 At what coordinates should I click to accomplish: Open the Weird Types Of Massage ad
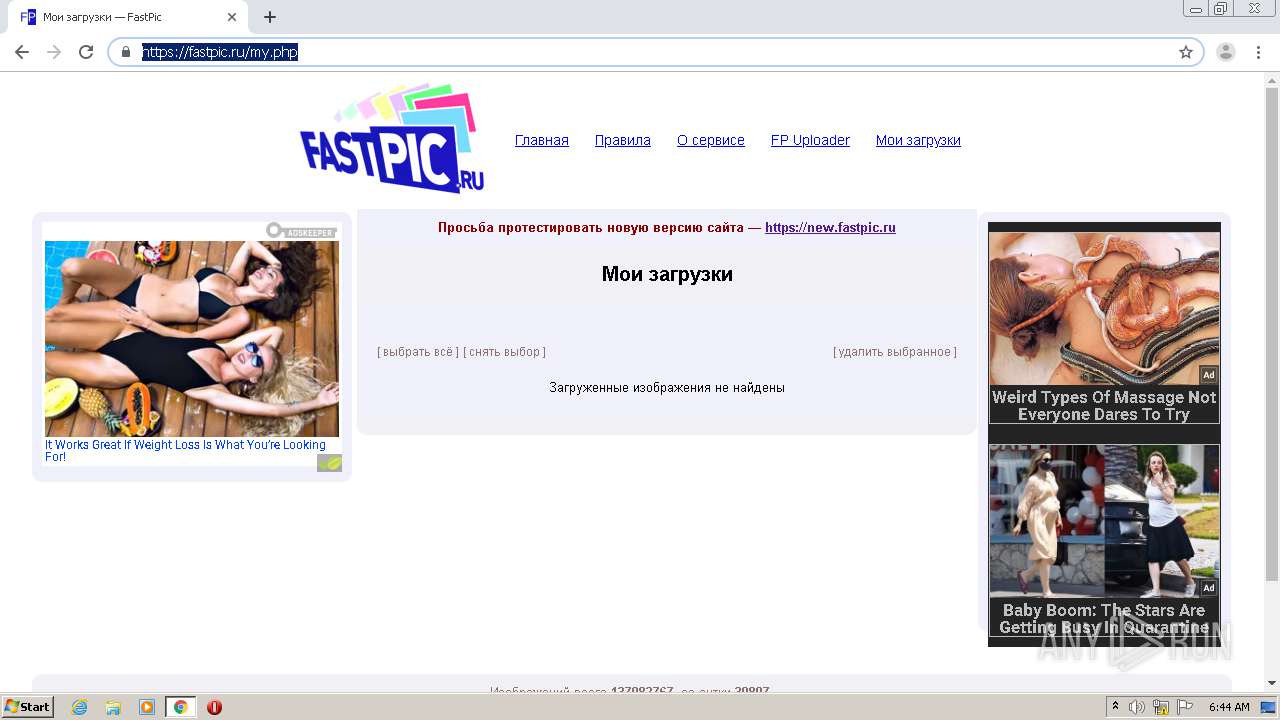click(1104, 328)
